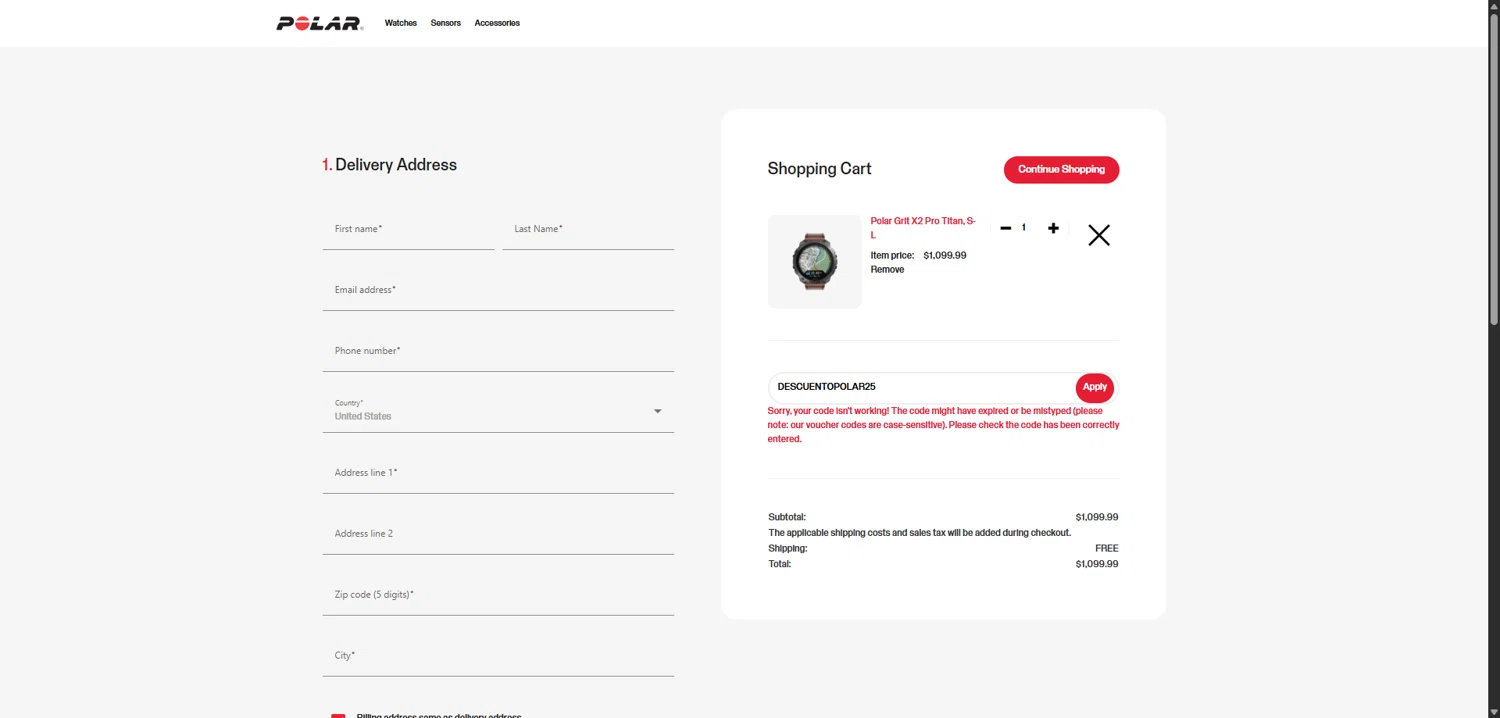Click the Remove link under item price
Image resolution: width=1500 pixels, height=718 pixels.
point(887,269)
